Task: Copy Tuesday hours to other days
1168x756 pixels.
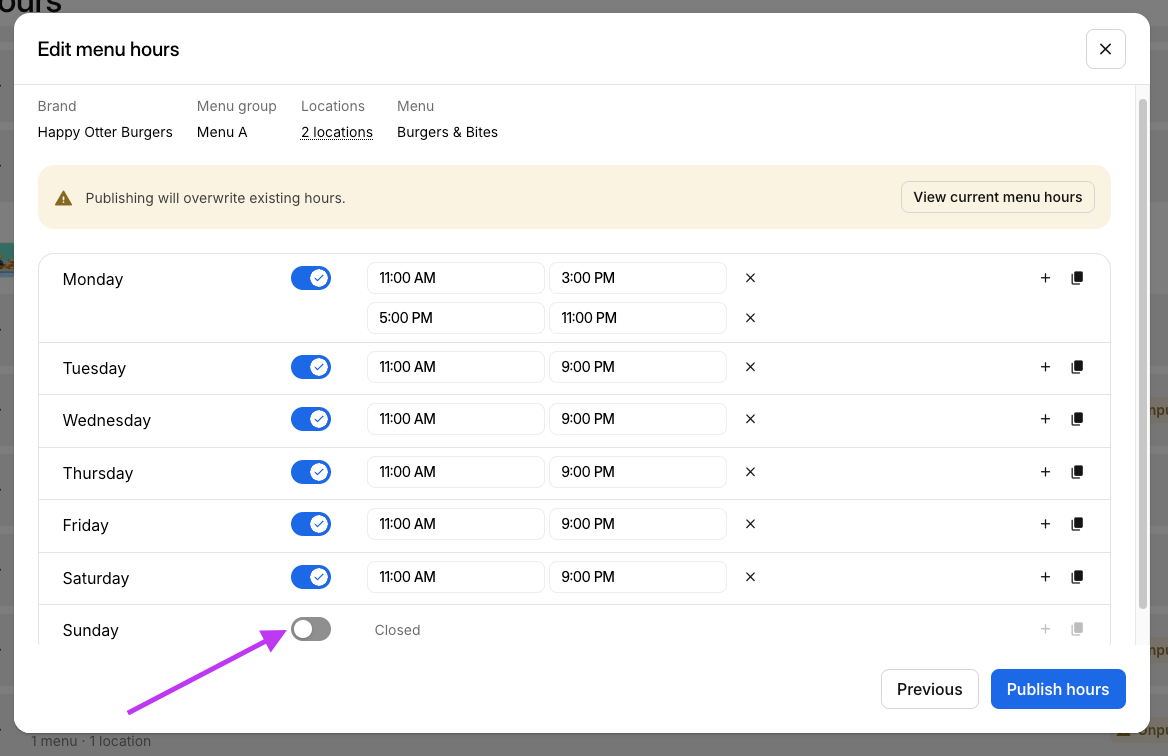Action: (x=1077, y=367)
